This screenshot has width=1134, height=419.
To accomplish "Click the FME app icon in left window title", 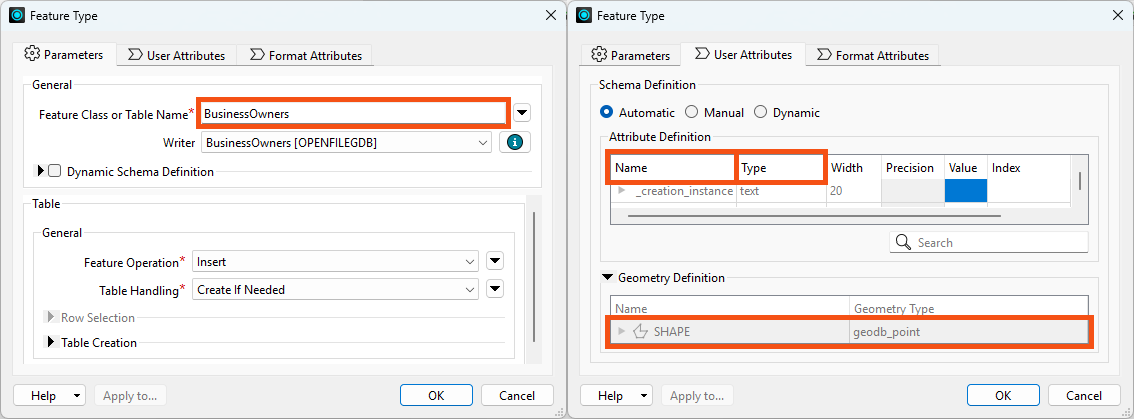I will (x=17, y=15).
